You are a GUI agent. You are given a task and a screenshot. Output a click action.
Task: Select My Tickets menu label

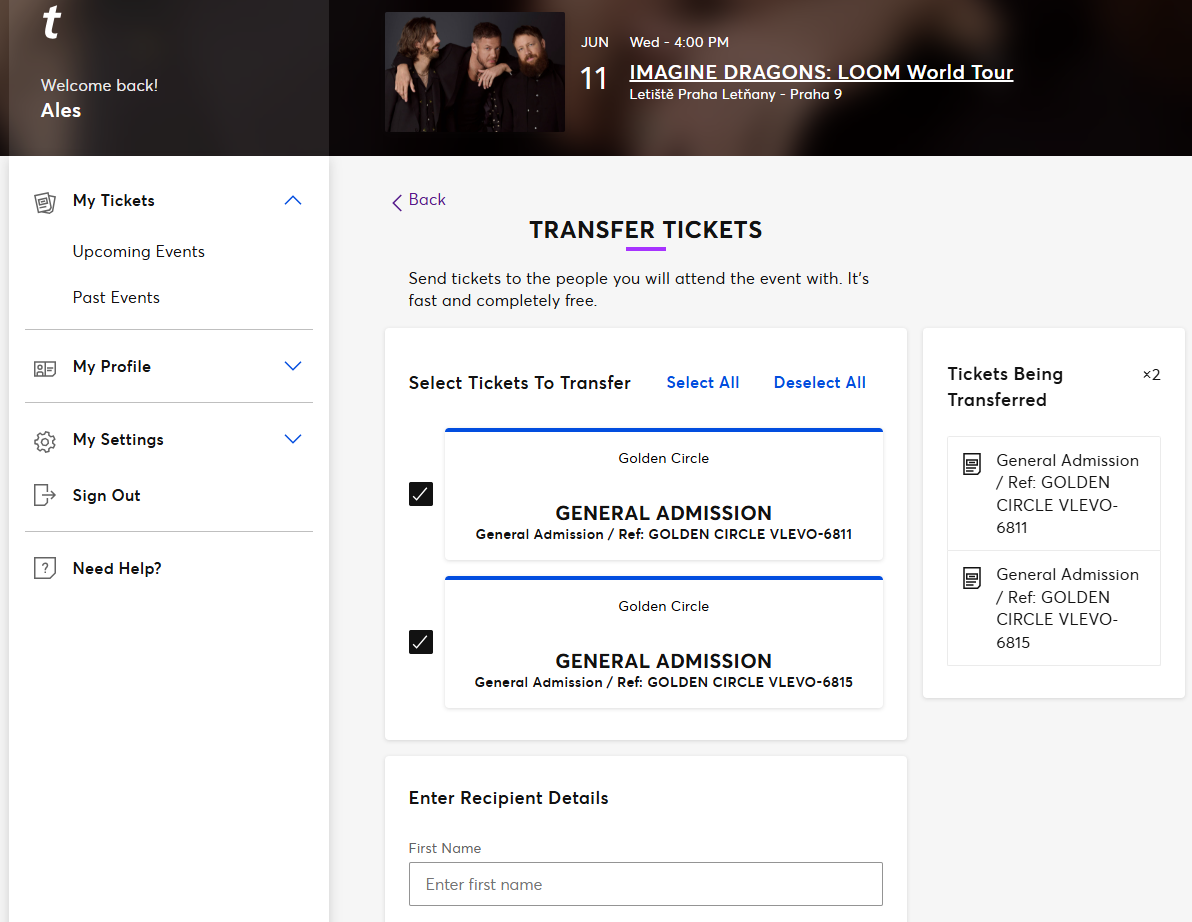(113, 201)
